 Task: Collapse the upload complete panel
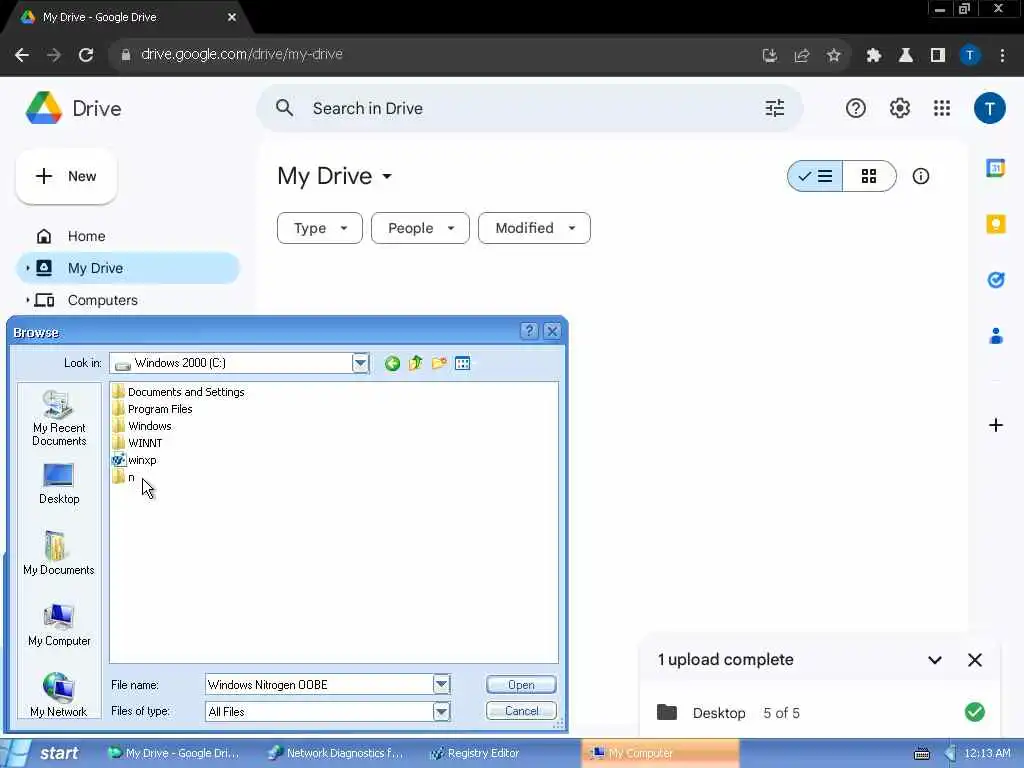935,660
